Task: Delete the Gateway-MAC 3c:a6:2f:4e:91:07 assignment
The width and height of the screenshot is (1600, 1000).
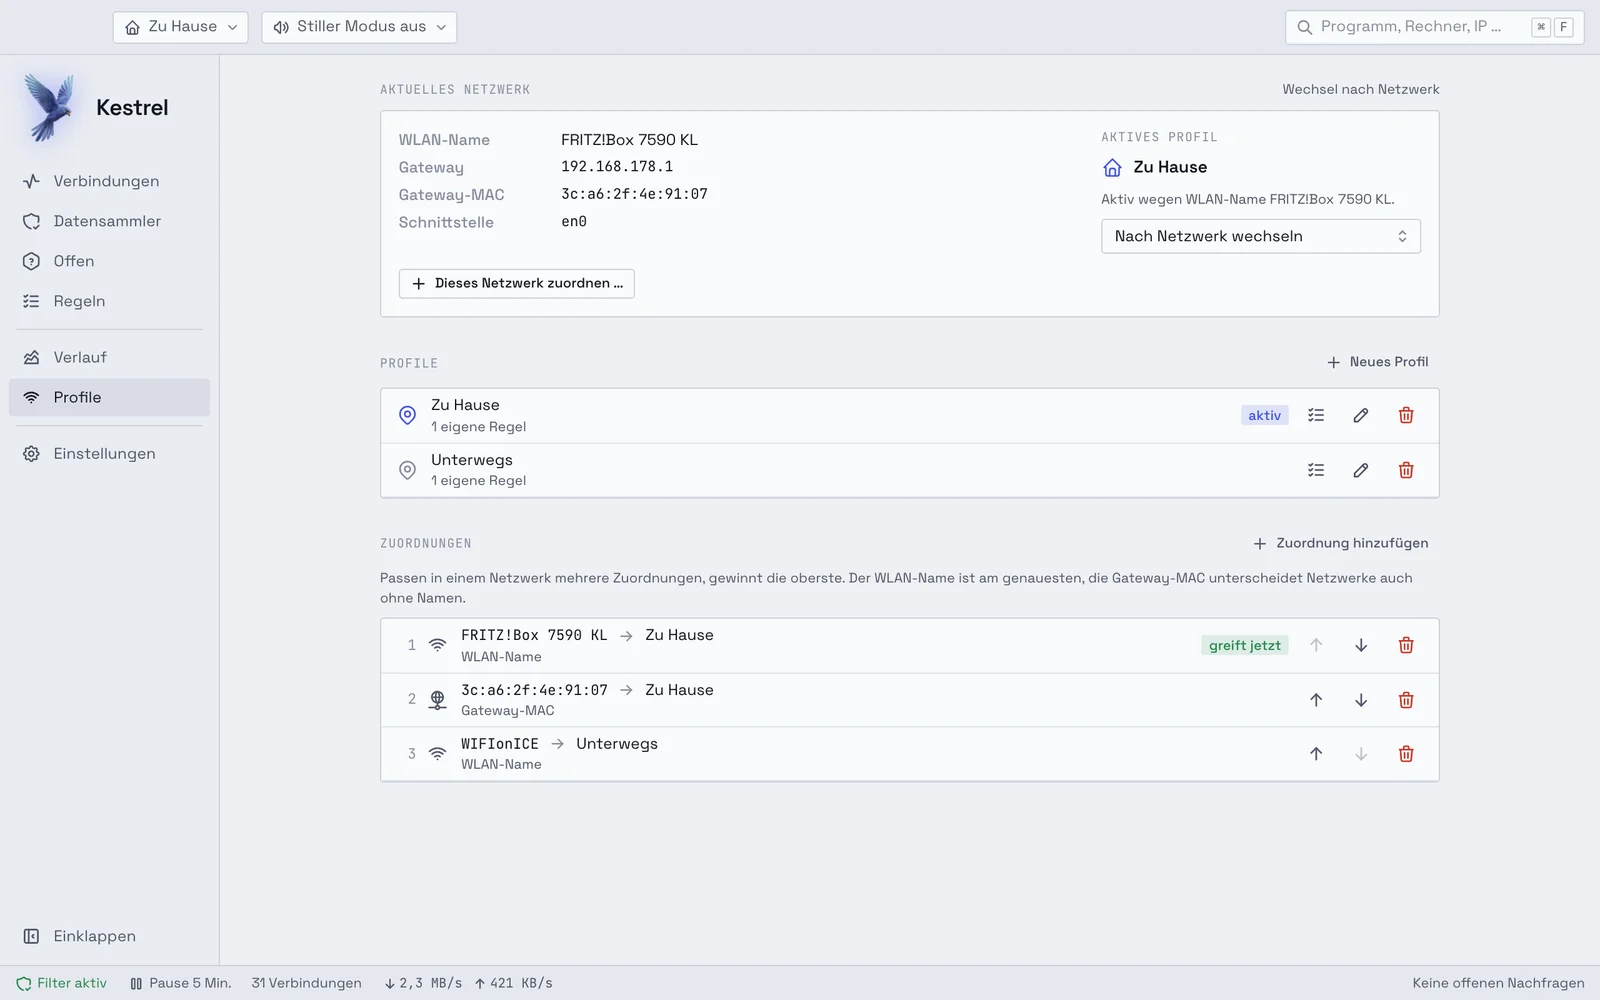Action: 1406,700
